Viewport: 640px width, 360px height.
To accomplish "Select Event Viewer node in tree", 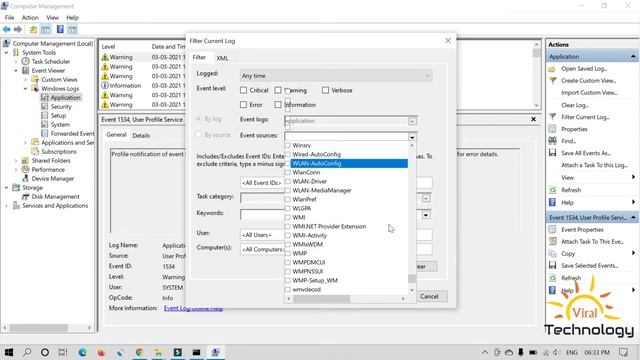I will [x=48, y=71].
